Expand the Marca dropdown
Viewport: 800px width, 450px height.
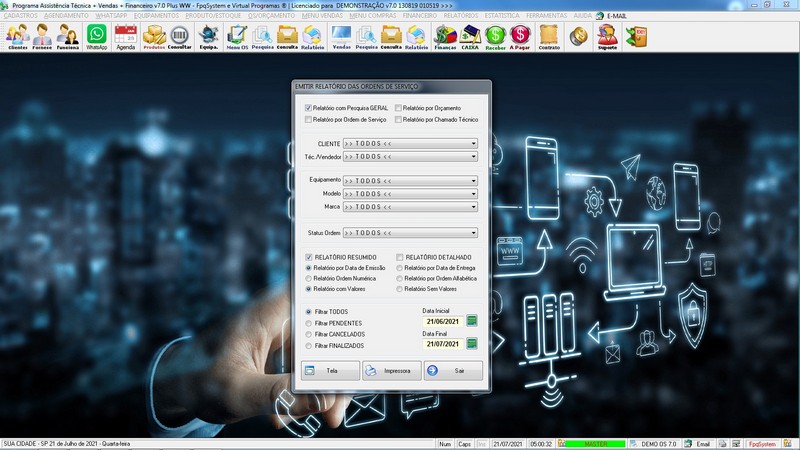coord(473,207)
